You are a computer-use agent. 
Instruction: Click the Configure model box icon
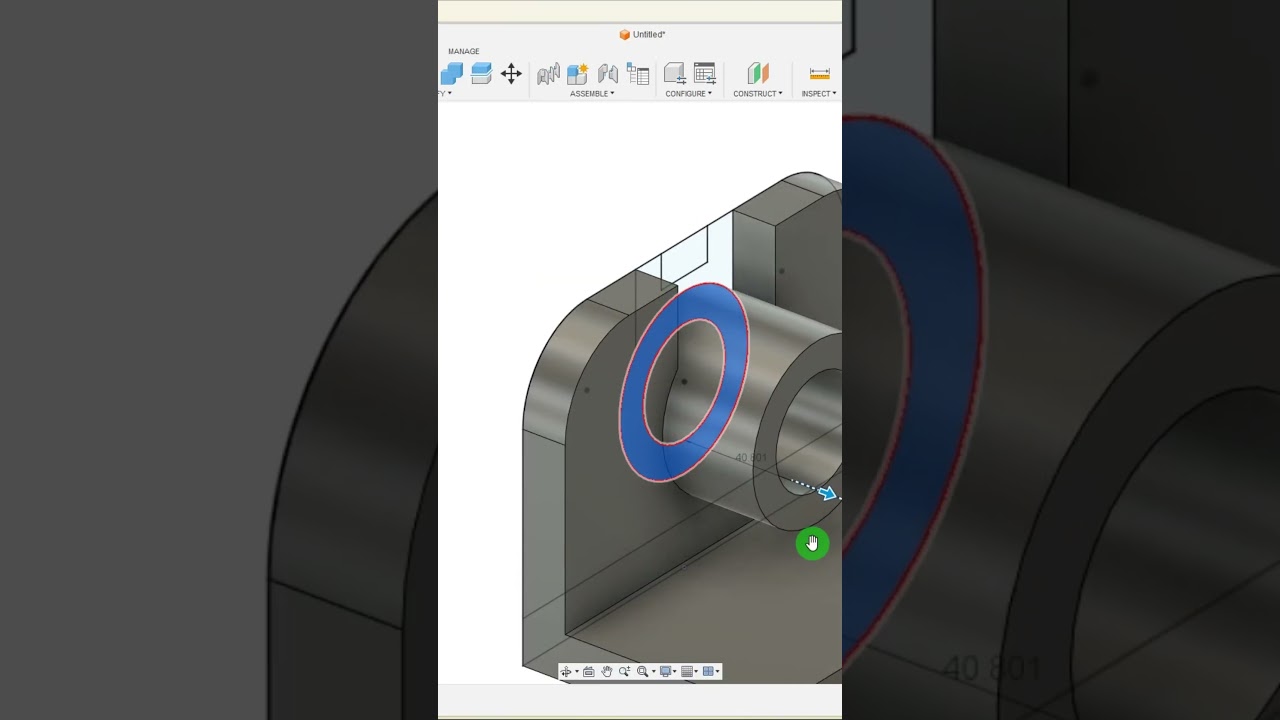point(675,73)
